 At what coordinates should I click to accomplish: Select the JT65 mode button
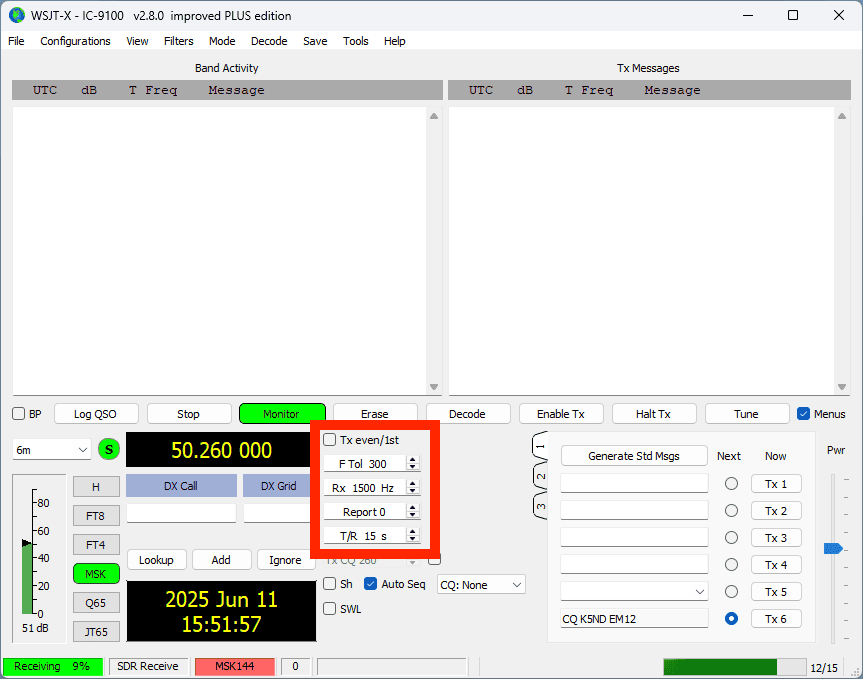coord(95,631)
